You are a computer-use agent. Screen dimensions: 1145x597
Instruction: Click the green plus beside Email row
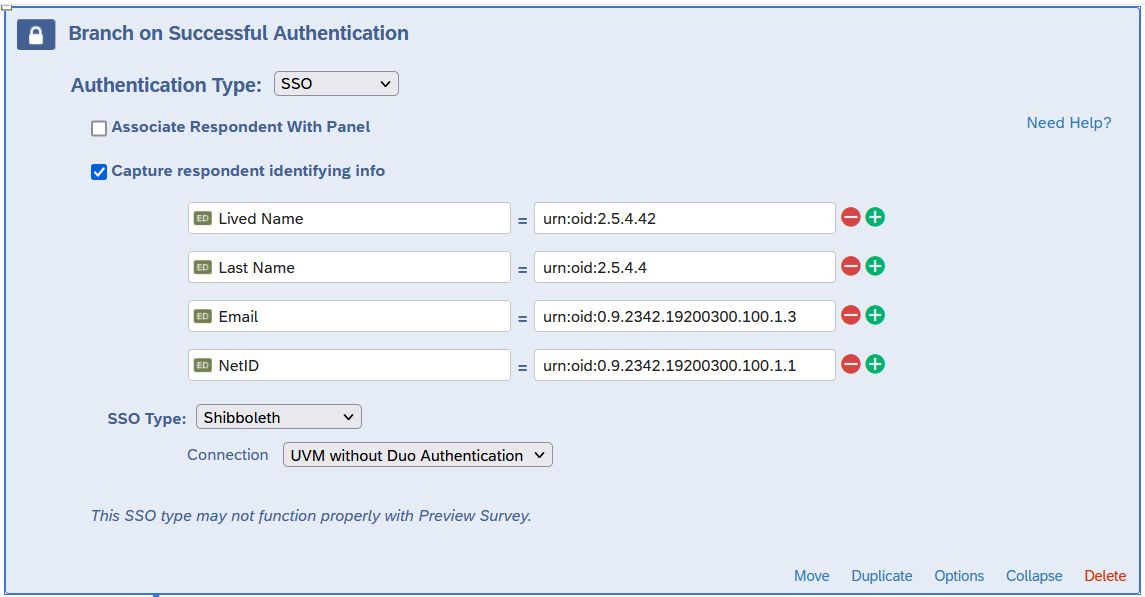click(x=875, y=315)
